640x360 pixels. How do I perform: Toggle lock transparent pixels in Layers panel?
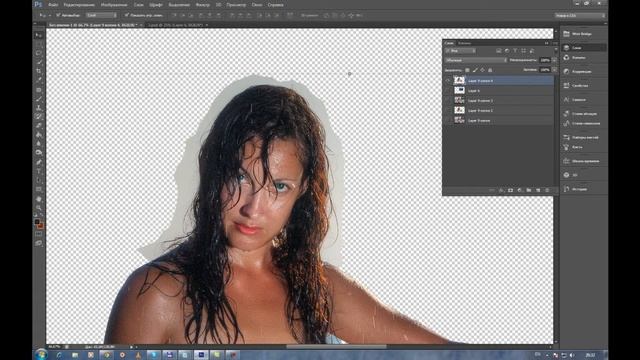(x=467, y=70)
